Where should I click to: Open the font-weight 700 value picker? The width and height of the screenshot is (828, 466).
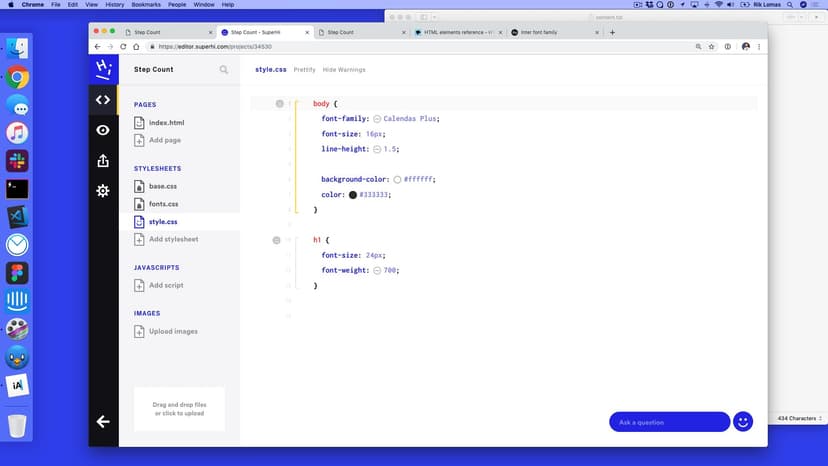tap(377, 270)
